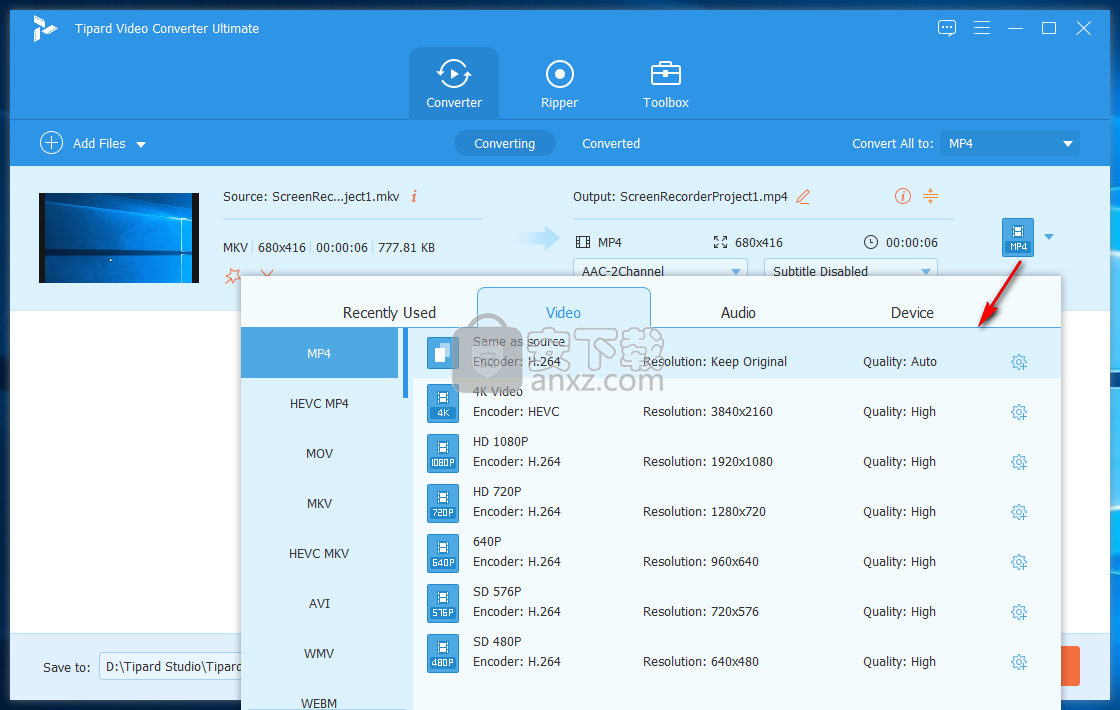
Task: Choose MP4 in the format list
Action: click(x=319, y=353)
